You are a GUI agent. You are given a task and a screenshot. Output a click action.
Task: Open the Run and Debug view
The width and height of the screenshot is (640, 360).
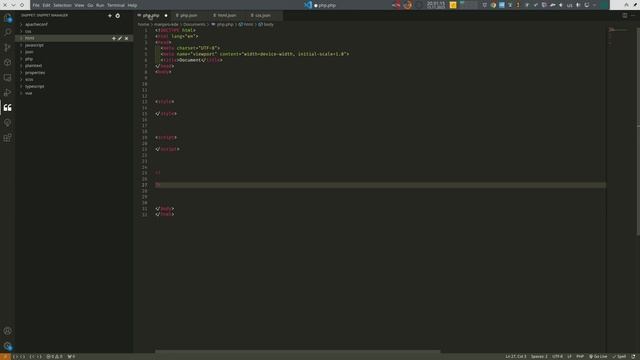point(7,93)
